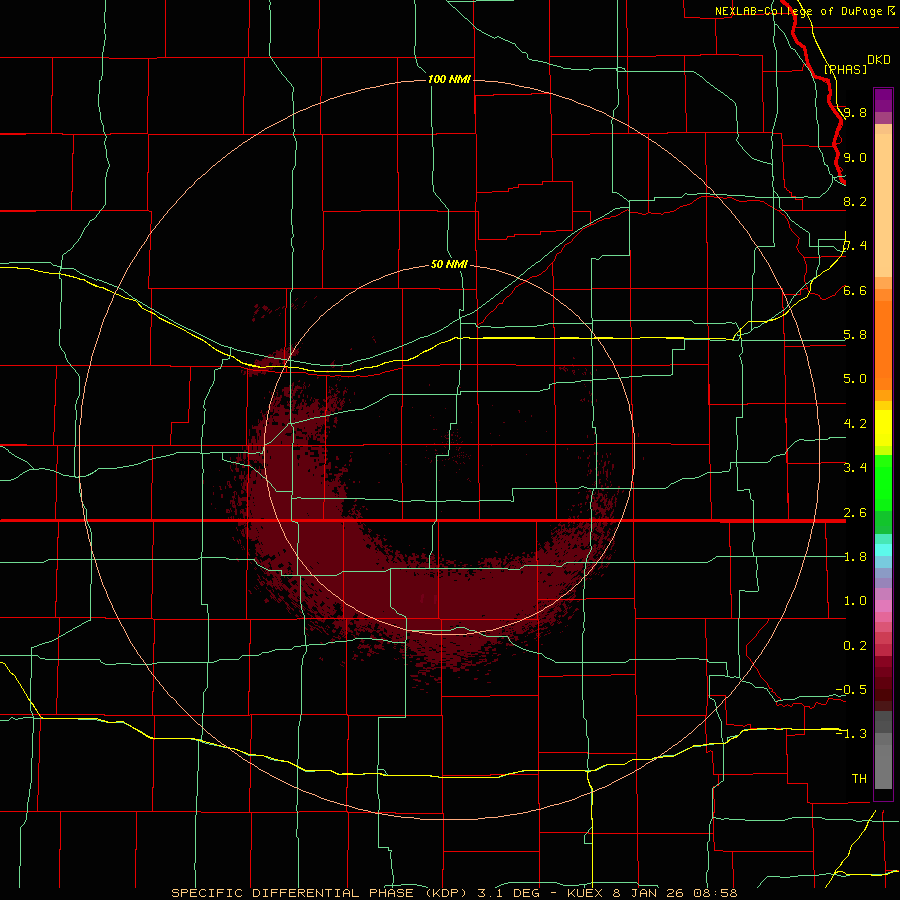
Task: Click the 6.6 value on the color scale
Action: 855,290
